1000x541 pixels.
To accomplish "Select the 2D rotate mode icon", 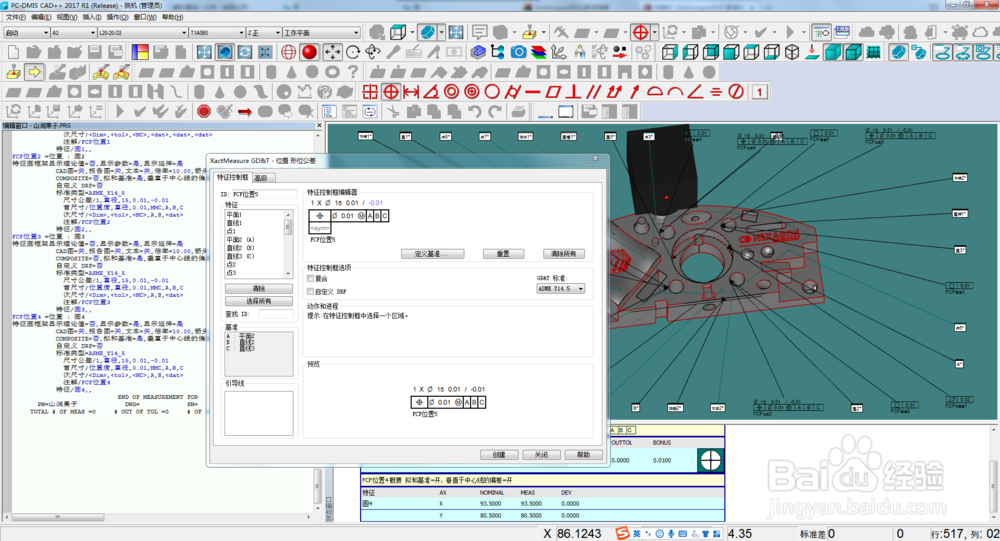I will (x=353, y=52).
